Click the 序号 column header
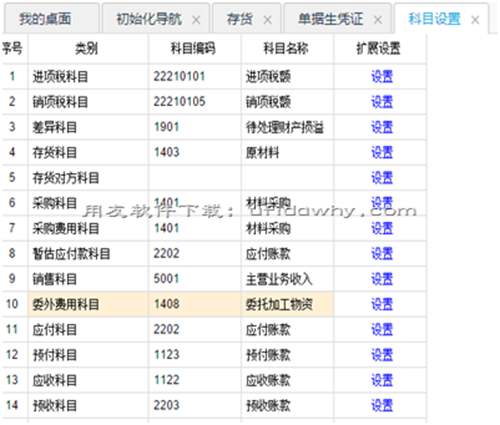The image size is (500, 425). tap(14, 49)
